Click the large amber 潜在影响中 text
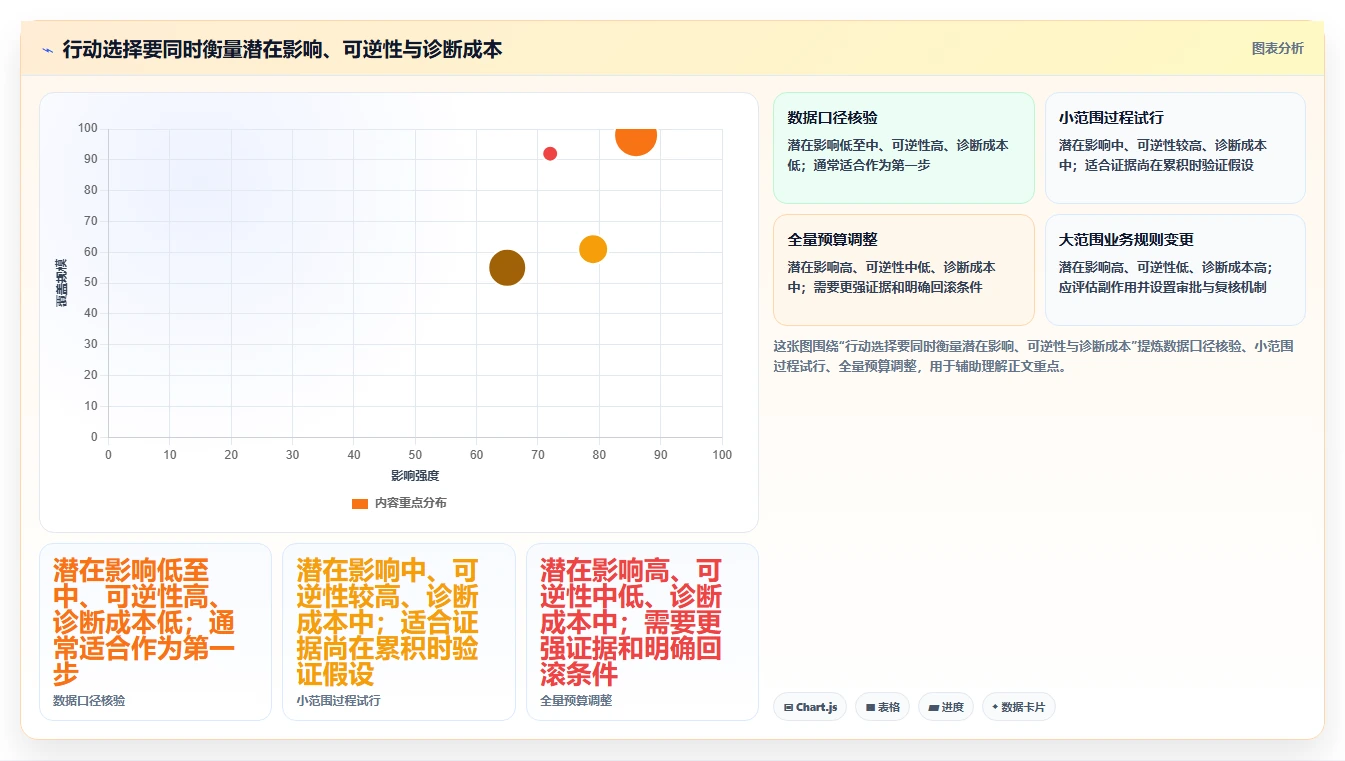 pyautogui.click(x=388, y=621)
